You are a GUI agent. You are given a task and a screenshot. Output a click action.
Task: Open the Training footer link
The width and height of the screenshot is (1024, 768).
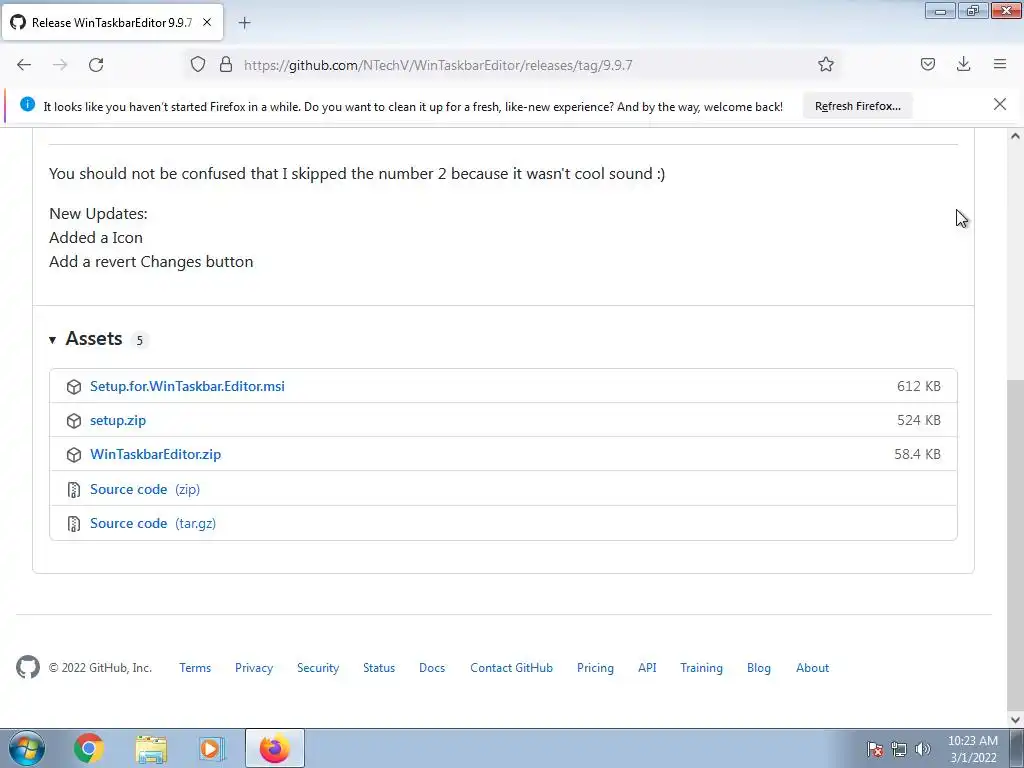[x=701, y=667]
